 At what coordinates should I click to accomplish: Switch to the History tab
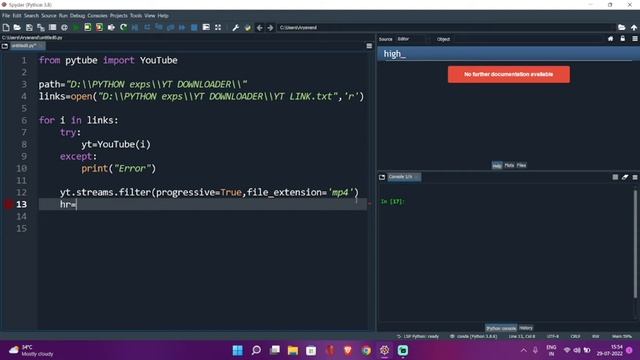click(526, 328)
